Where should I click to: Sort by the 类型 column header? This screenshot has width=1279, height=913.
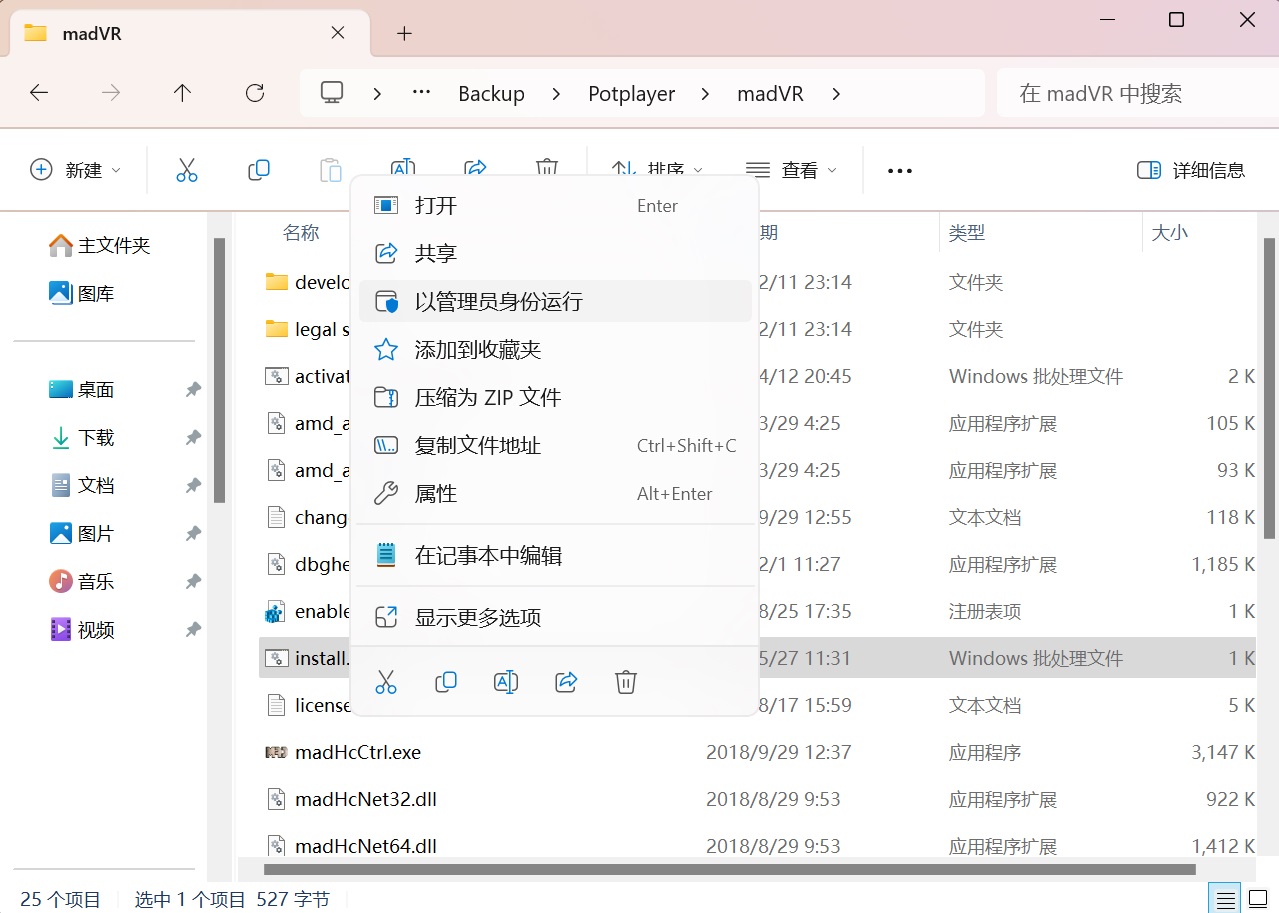967,232
